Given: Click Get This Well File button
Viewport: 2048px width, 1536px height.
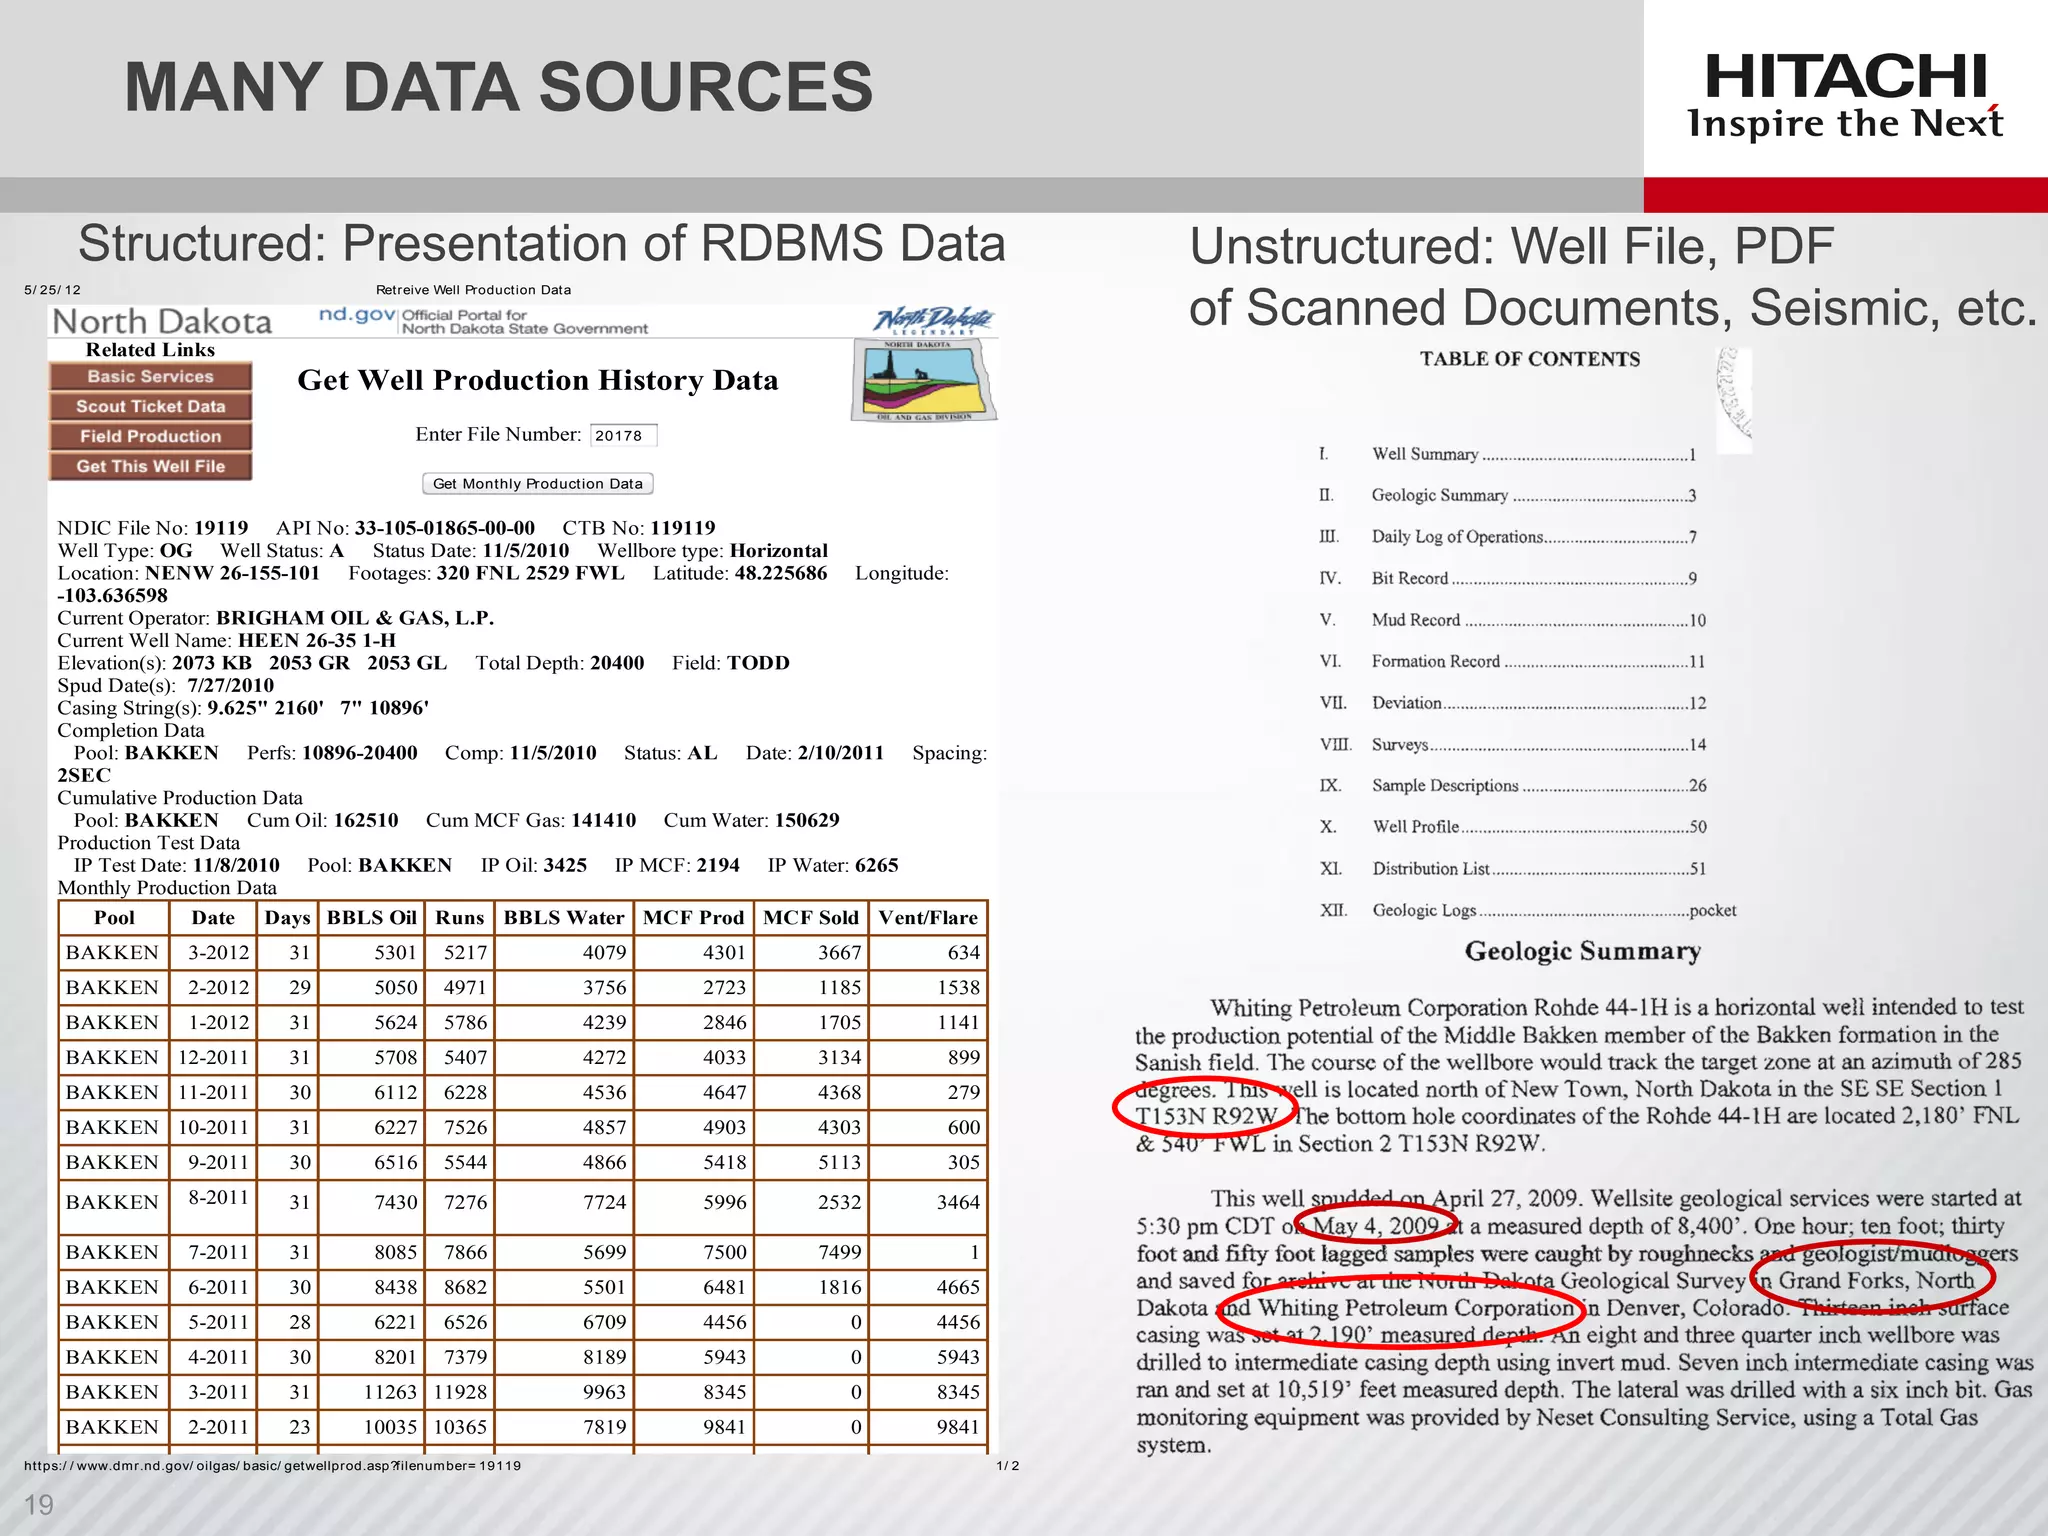Looking at the screenshot, I should click(150, 467).
